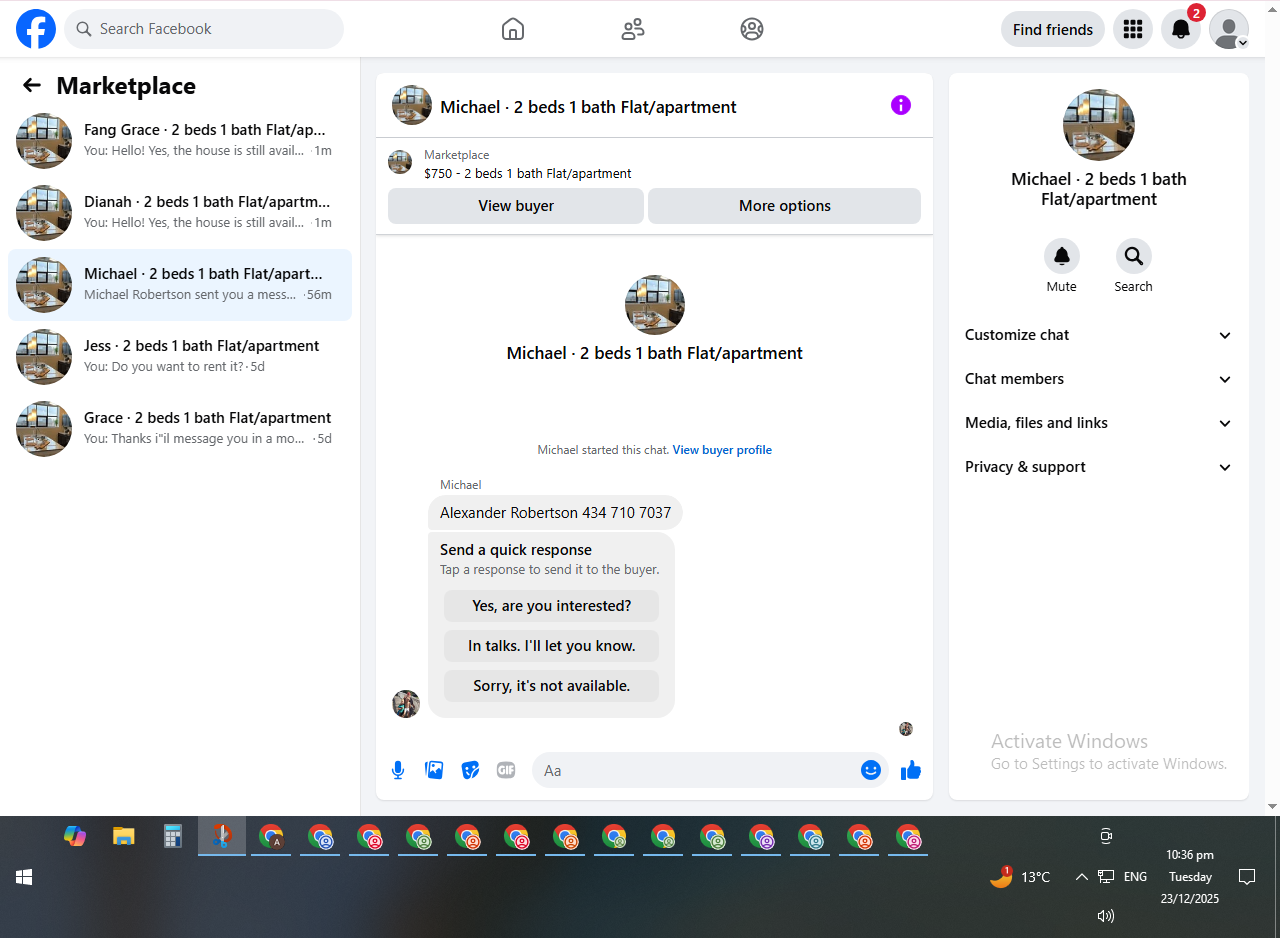Open File Explorer from the taskbar

(x=124, y=836)
